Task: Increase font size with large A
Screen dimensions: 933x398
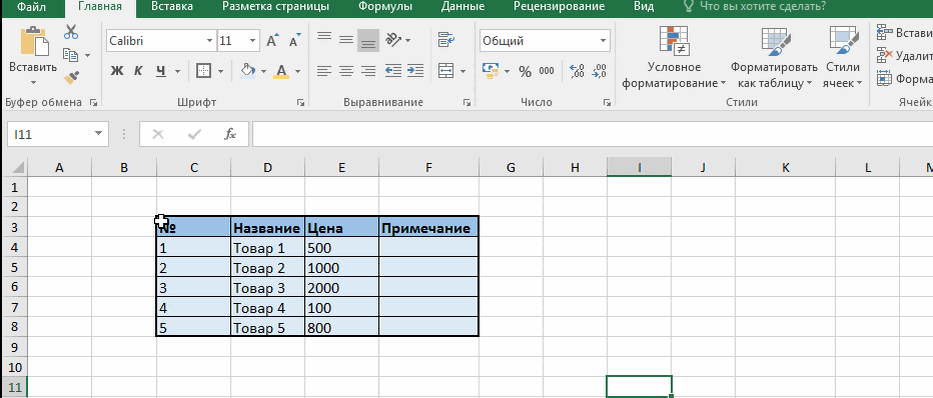Action: [273, 40]
